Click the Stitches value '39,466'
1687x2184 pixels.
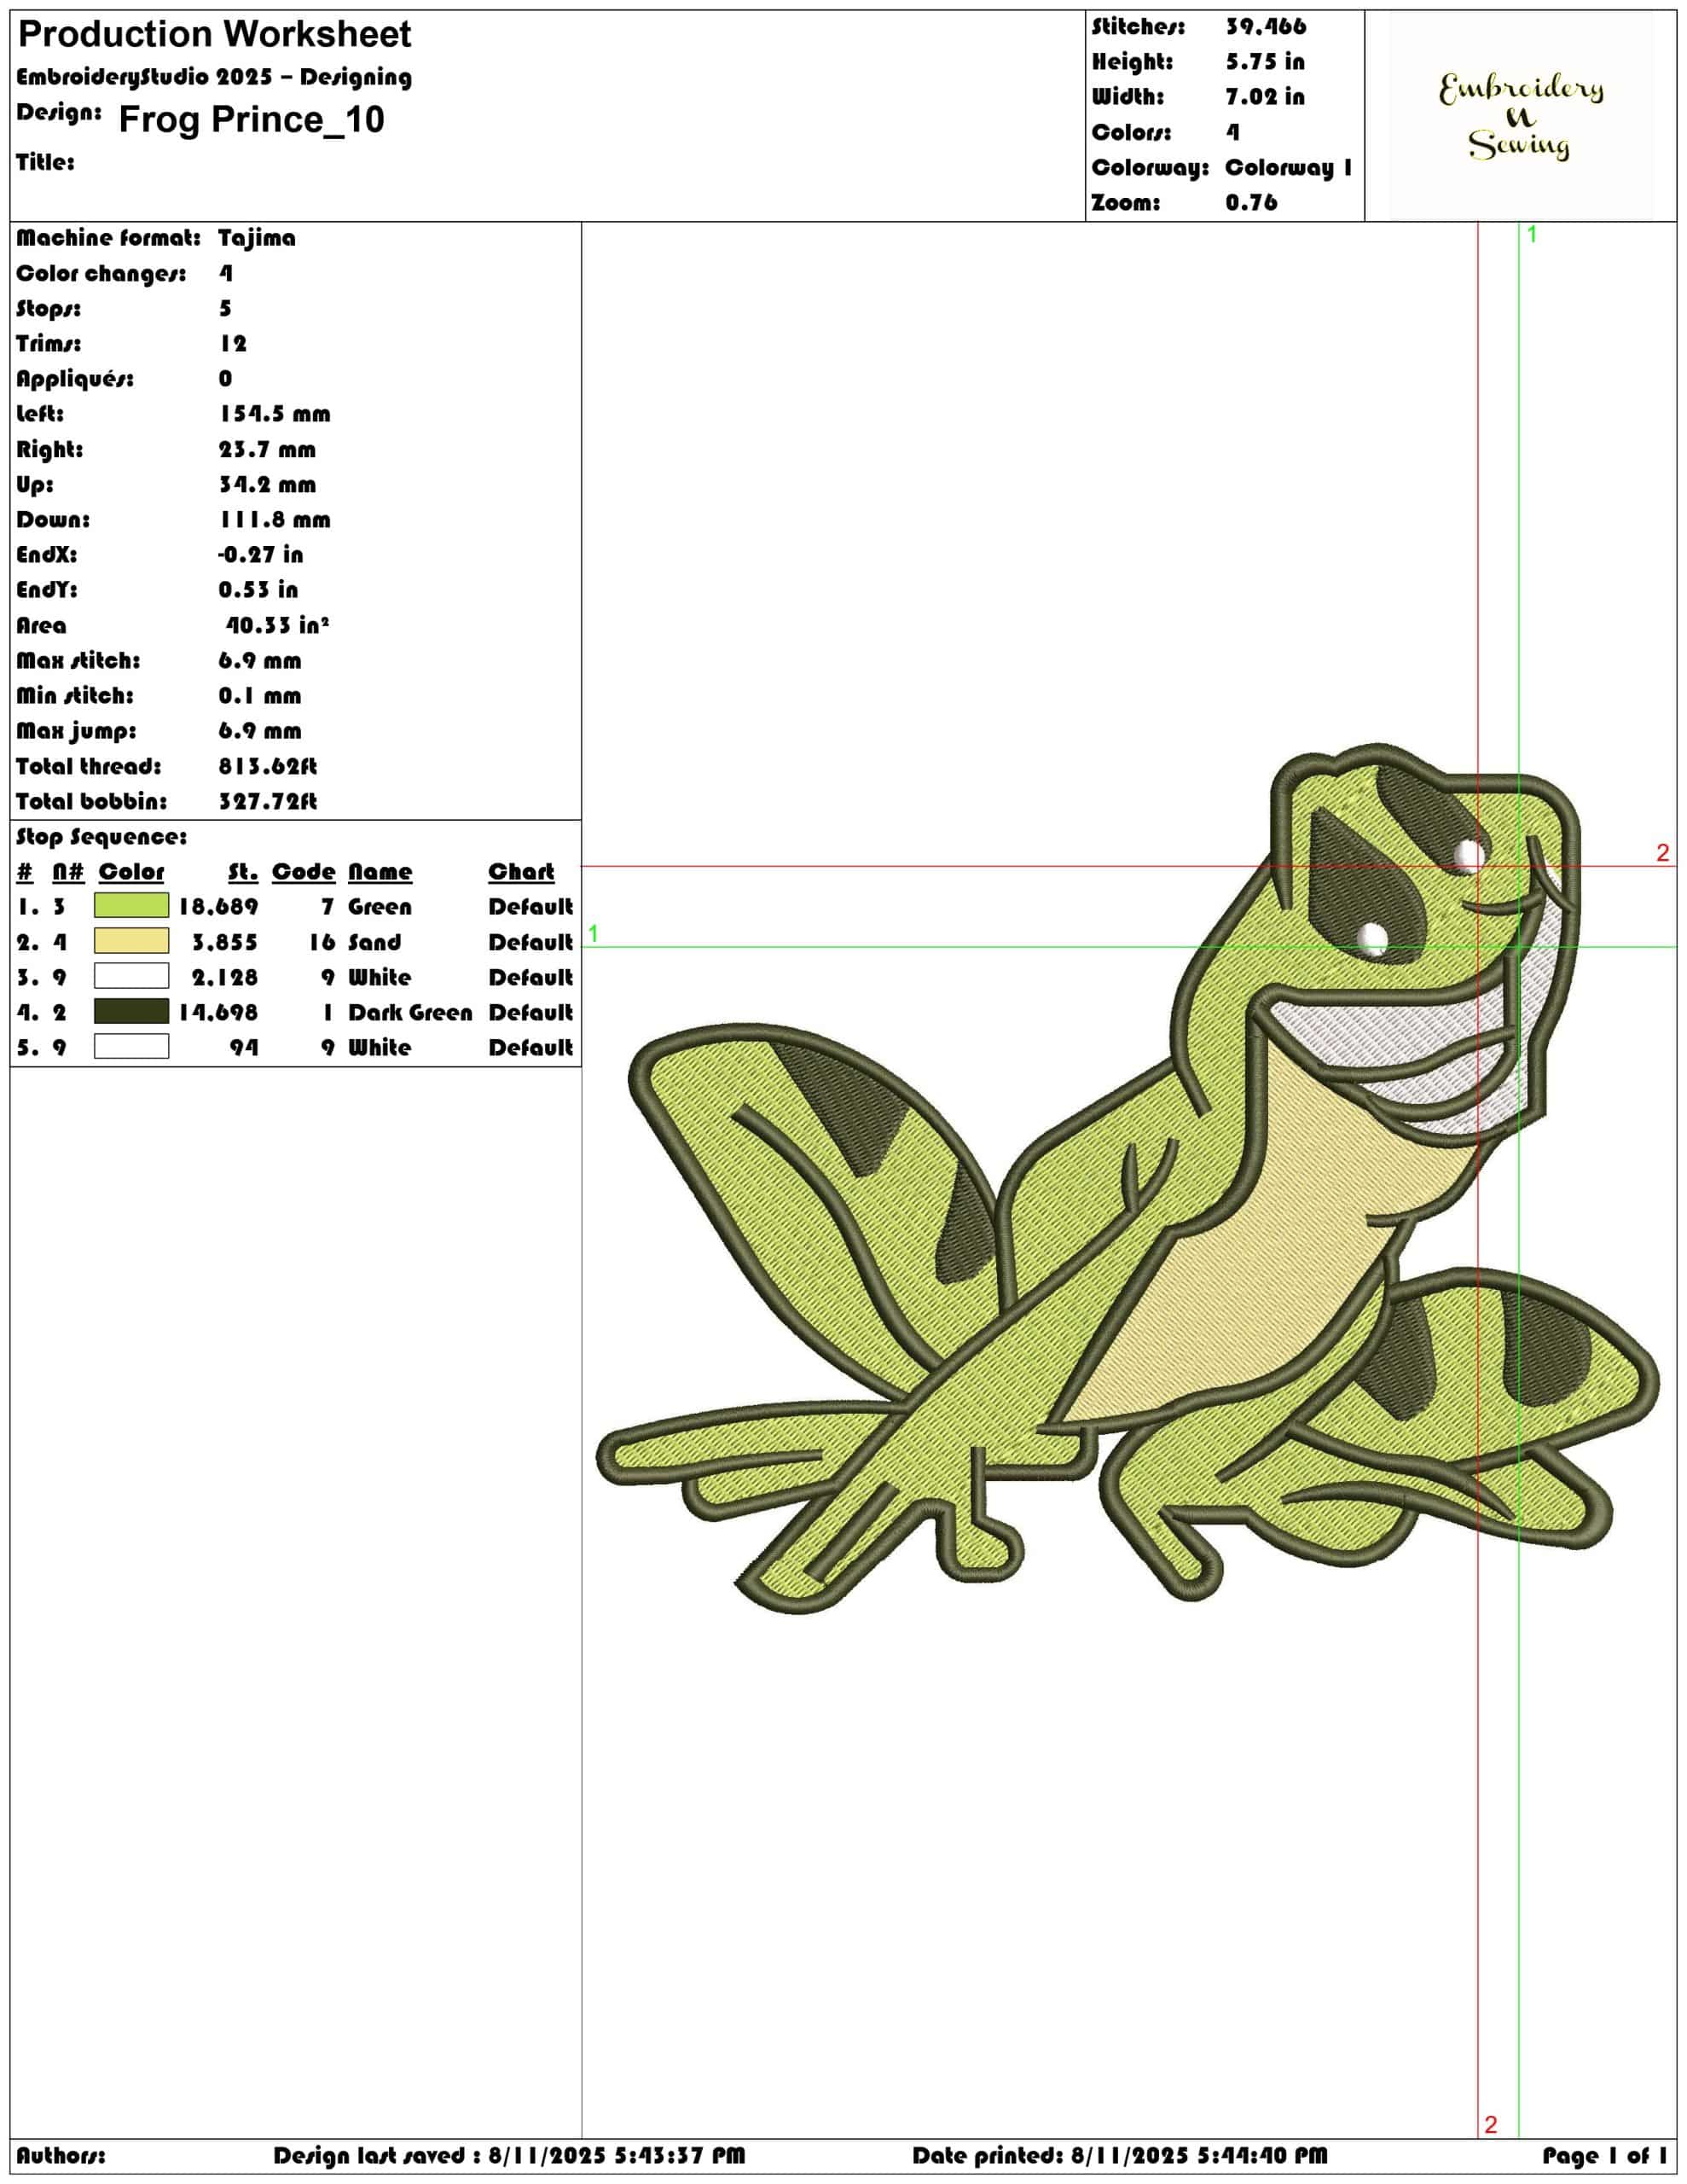coord(1266,27)
